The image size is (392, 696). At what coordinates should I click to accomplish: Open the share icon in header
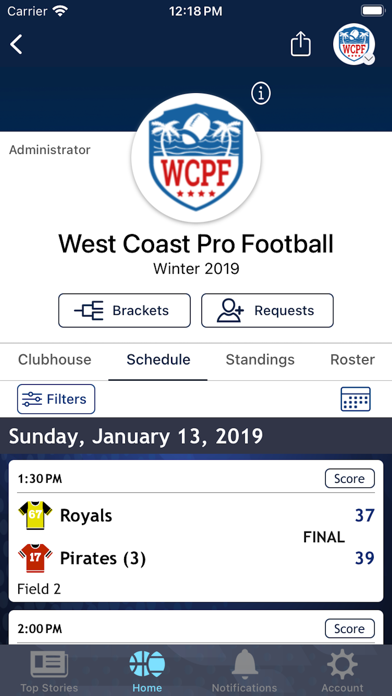[301, 44]
